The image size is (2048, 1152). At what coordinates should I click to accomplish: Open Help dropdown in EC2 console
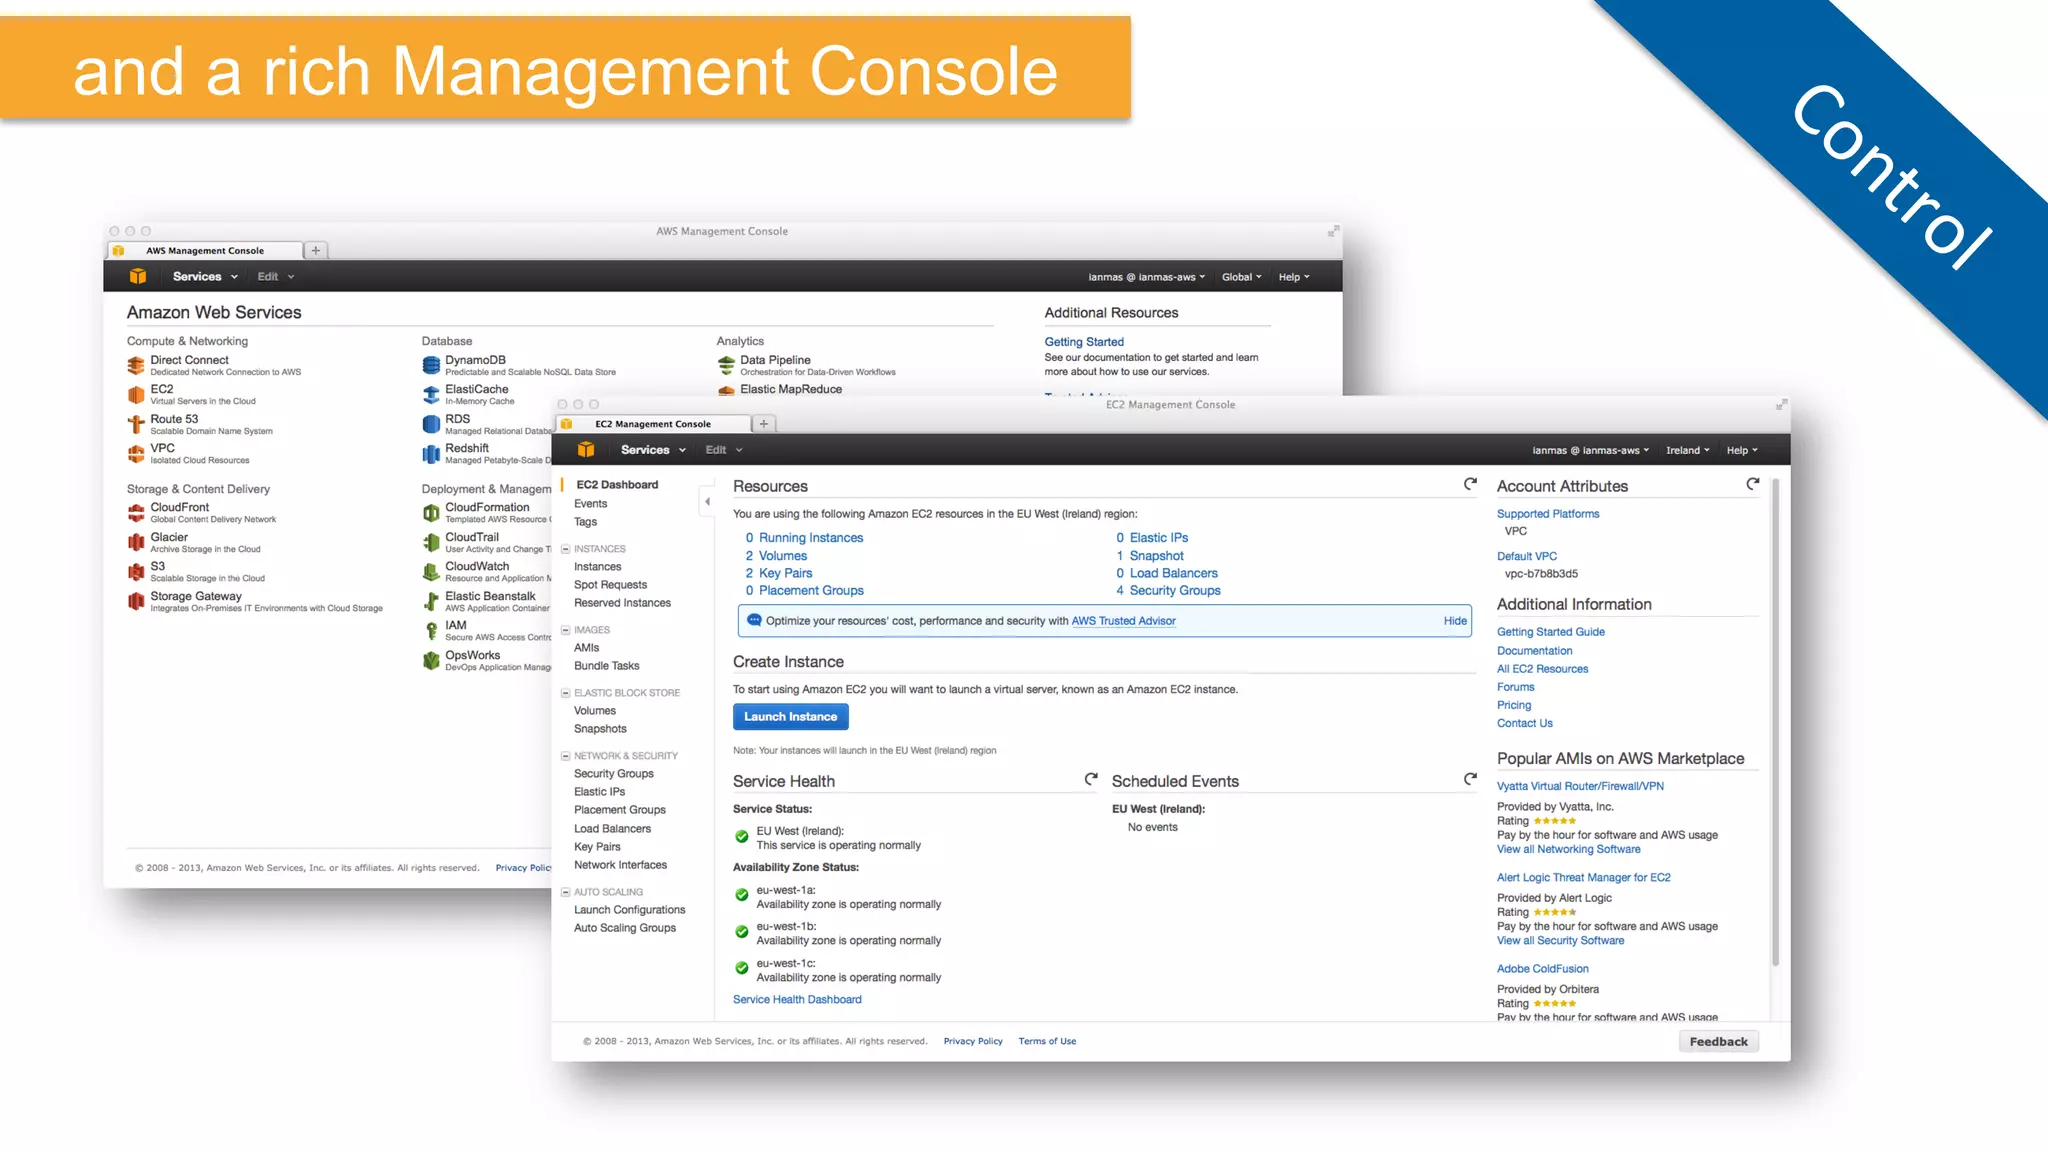tap(1742, 450)
